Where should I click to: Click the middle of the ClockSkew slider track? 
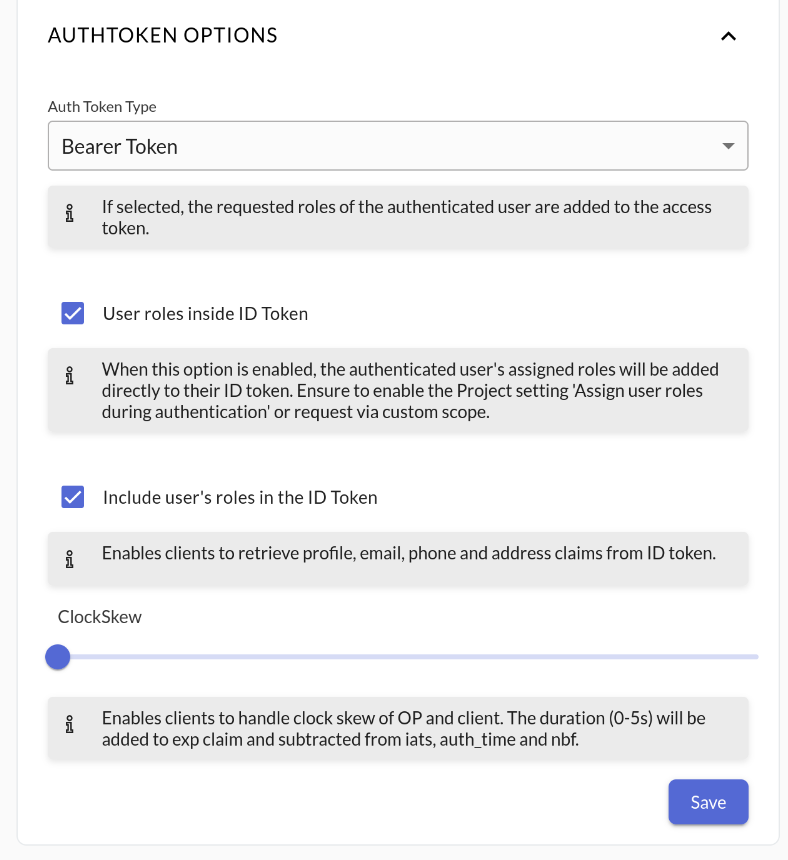[408, 657]
